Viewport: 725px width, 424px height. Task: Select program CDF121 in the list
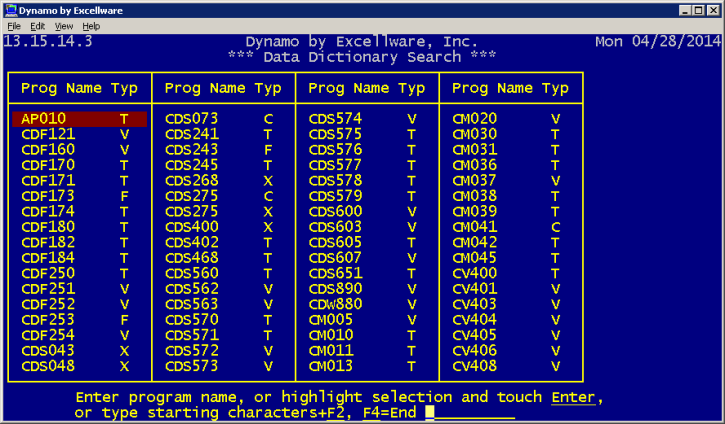click(48, 134)
